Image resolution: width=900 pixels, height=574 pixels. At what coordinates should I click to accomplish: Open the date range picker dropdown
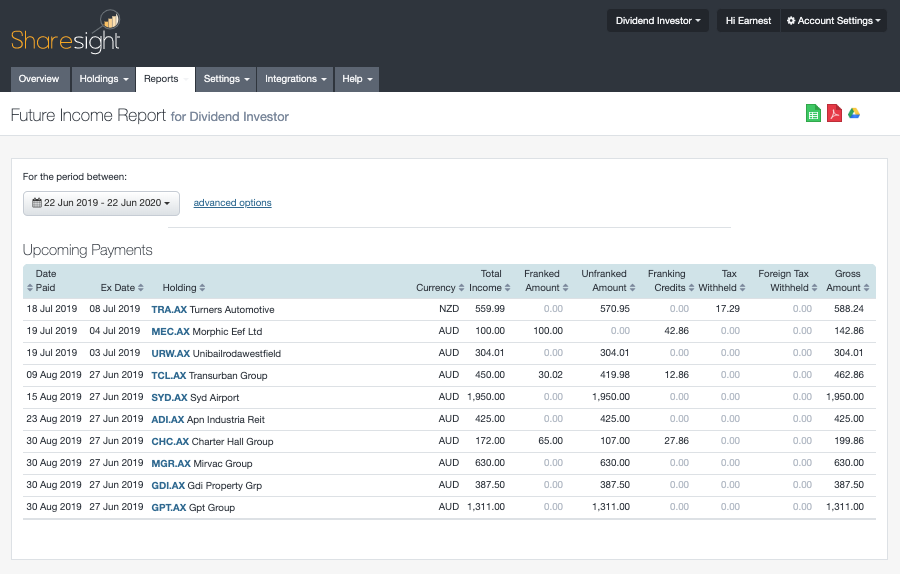(x=101, y=203)
